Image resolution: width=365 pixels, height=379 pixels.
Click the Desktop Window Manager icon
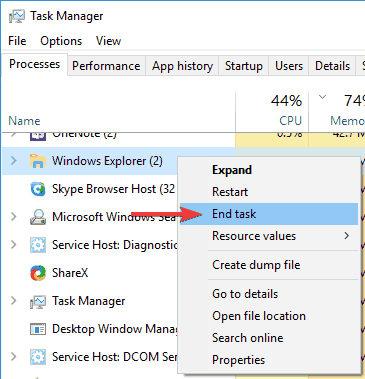pos(38,329)
